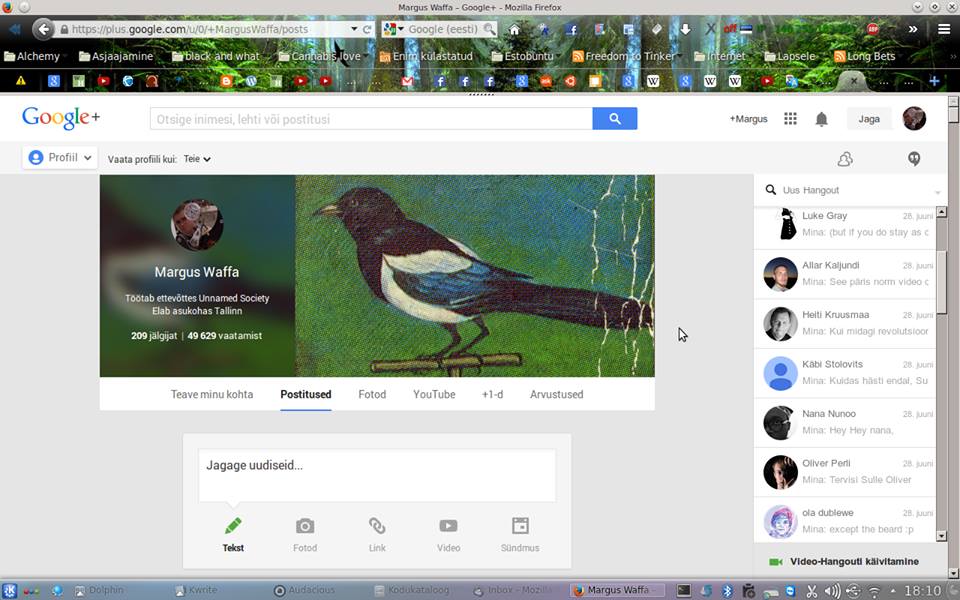The height and width of the screenshot is (600, 960).
Task: Open the Firefox hamburger menu
Action: (x=943, y=29)
